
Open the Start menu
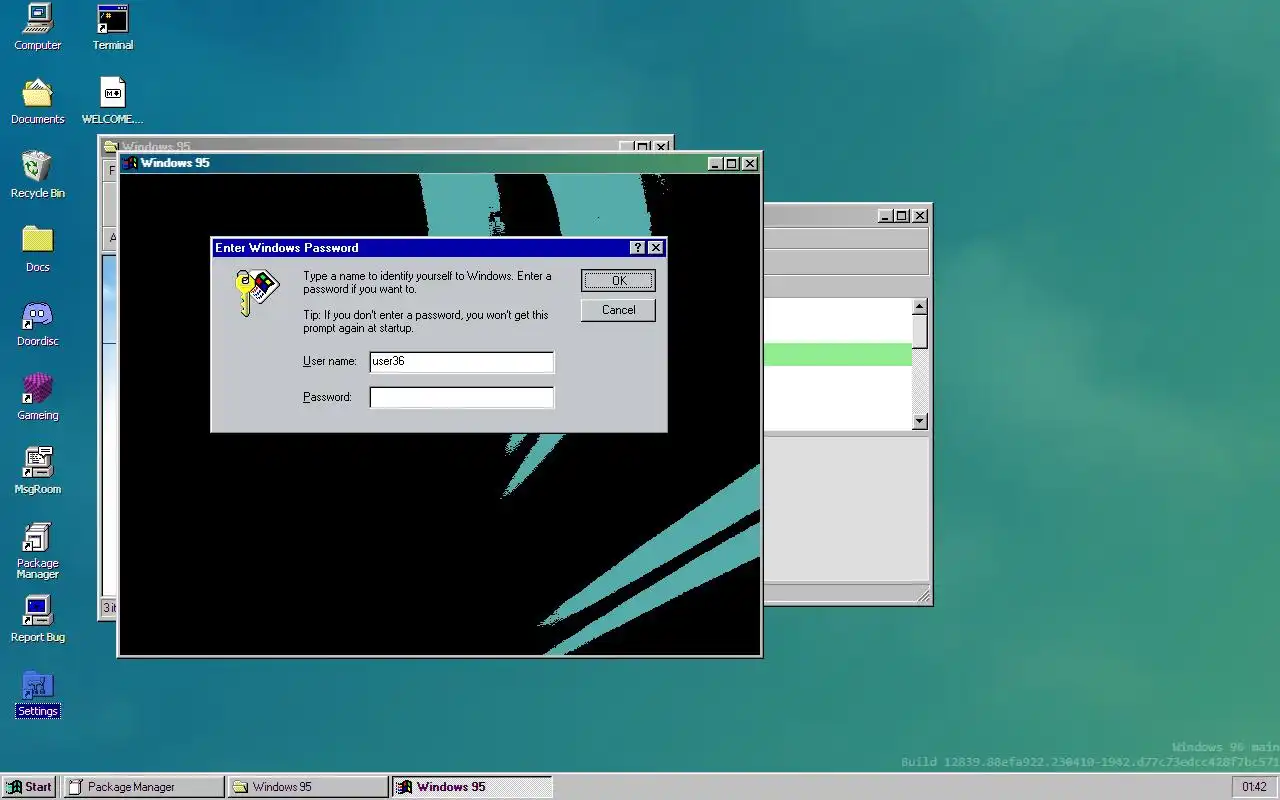(29, 787)
